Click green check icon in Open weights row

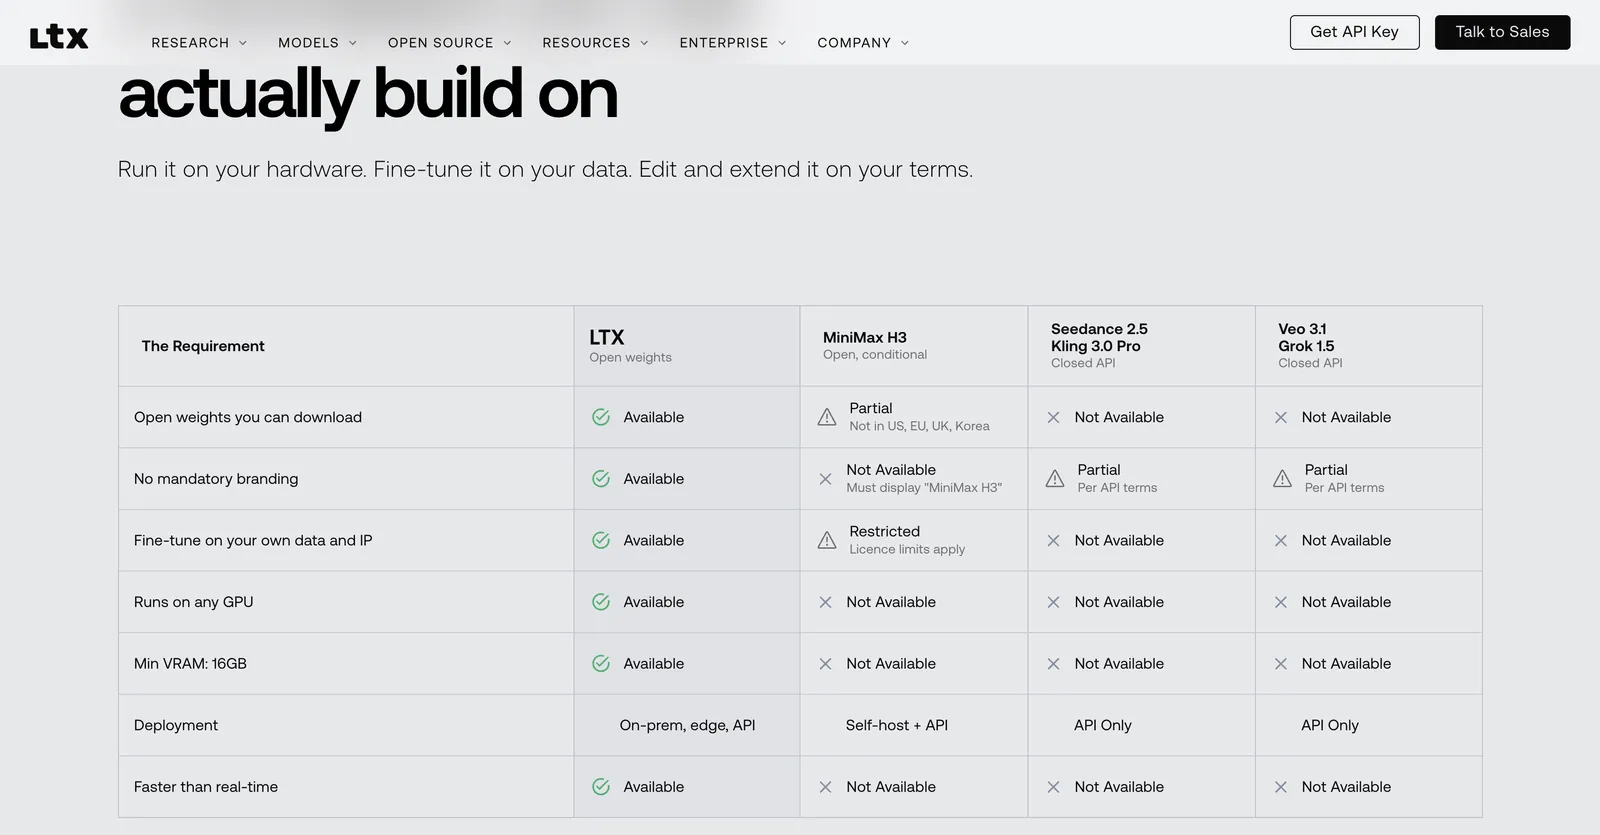601,417
